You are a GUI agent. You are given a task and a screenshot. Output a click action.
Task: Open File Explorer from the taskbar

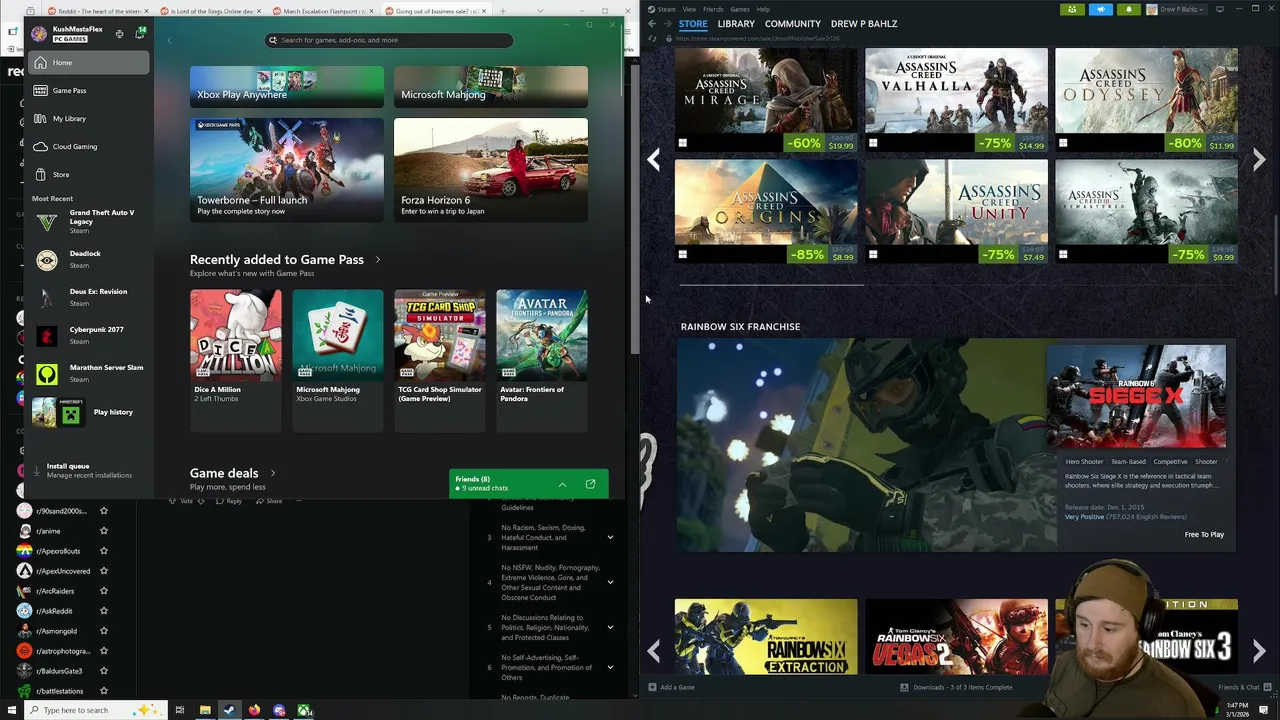click(204, 710)
